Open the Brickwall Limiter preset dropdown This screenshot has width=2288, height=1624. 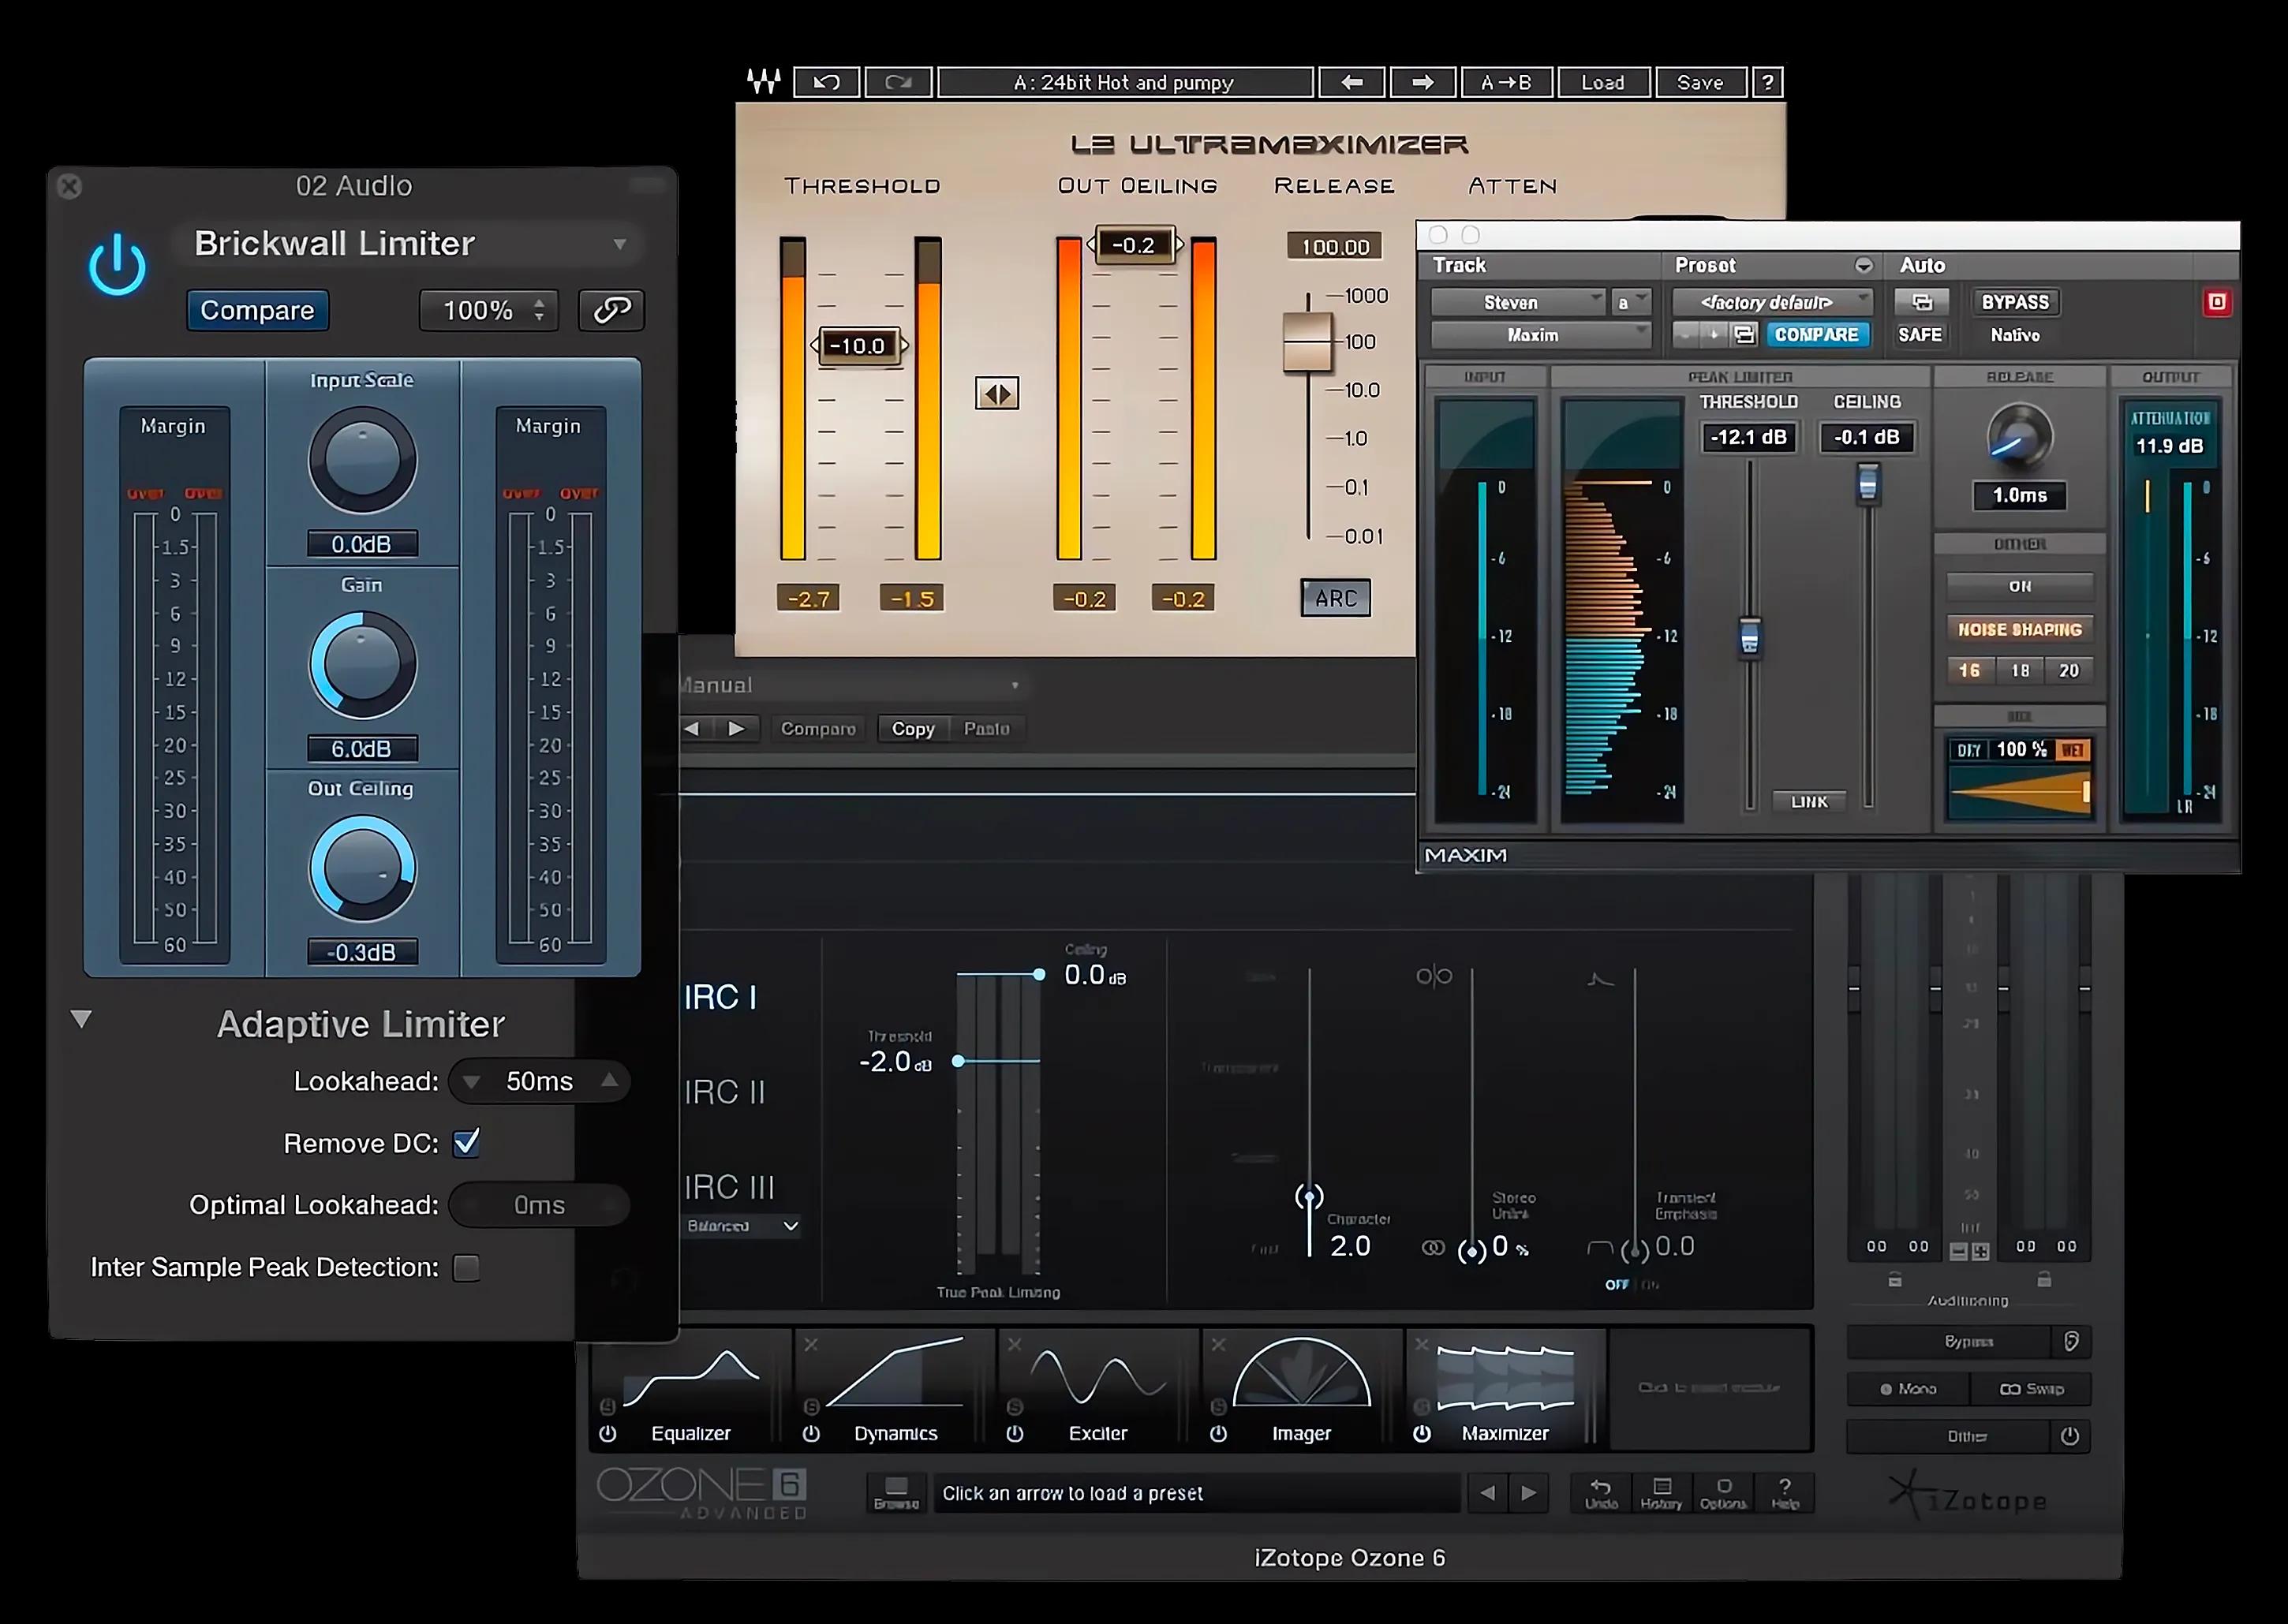click(408, 243)
